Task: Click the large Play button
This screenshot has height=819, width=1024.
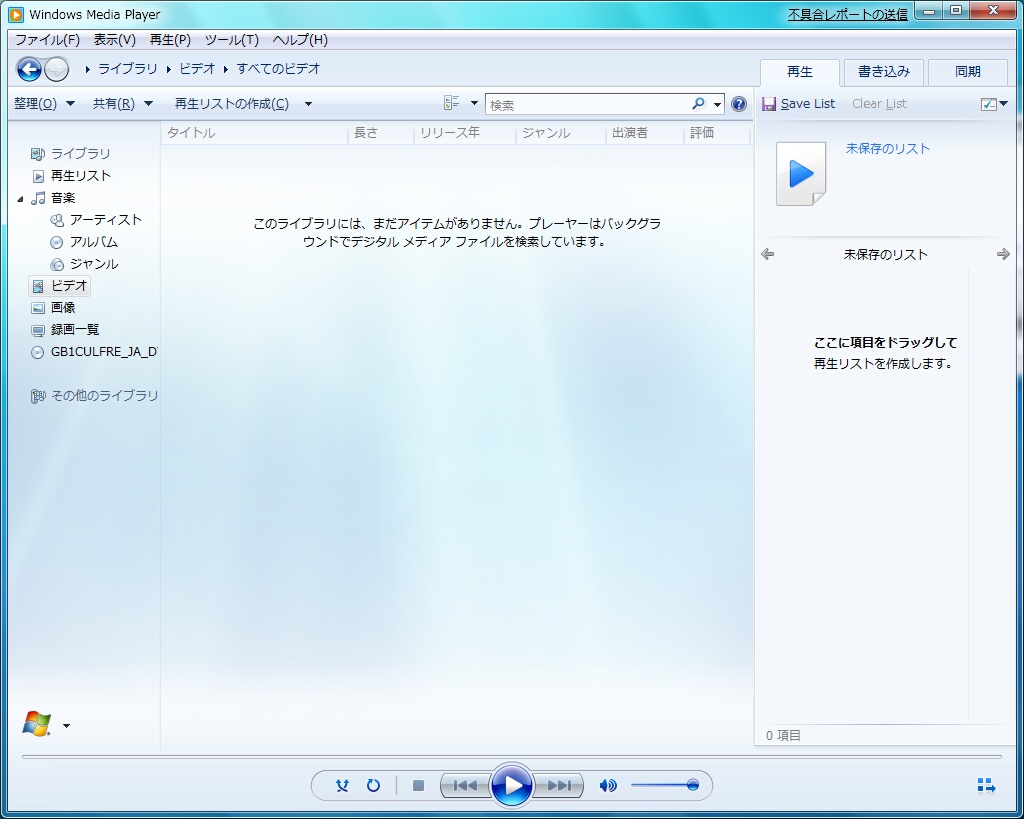Action: coord(511,785)
